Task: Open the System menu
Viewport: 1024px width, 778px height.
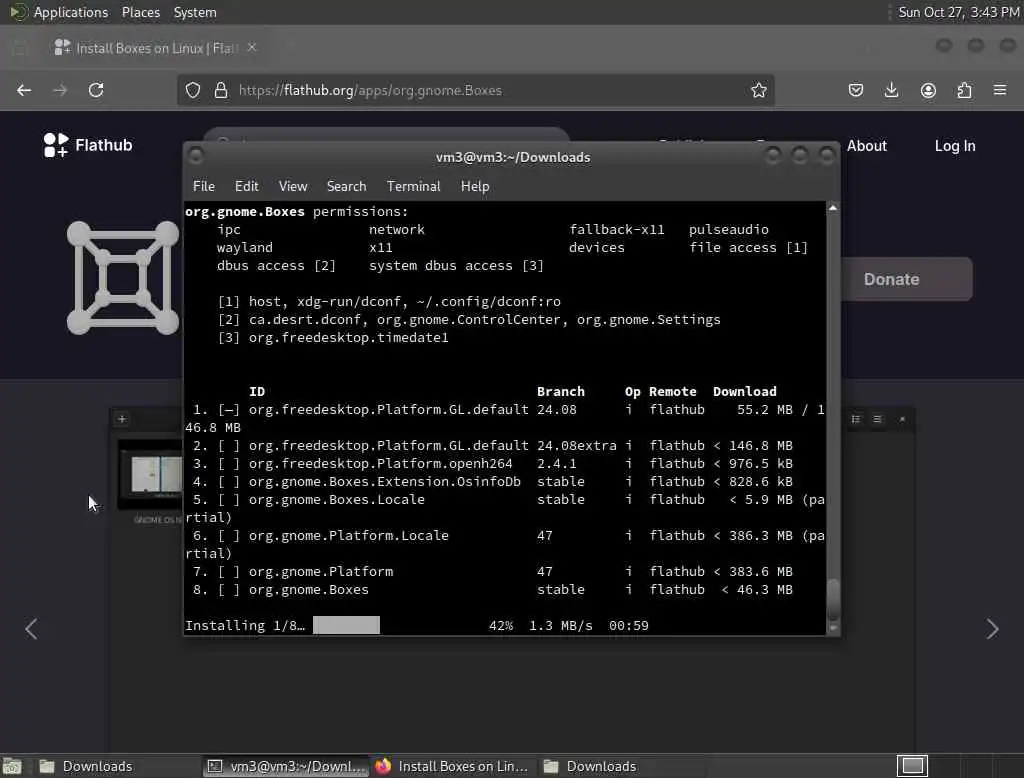Action: tap(195, 12)
